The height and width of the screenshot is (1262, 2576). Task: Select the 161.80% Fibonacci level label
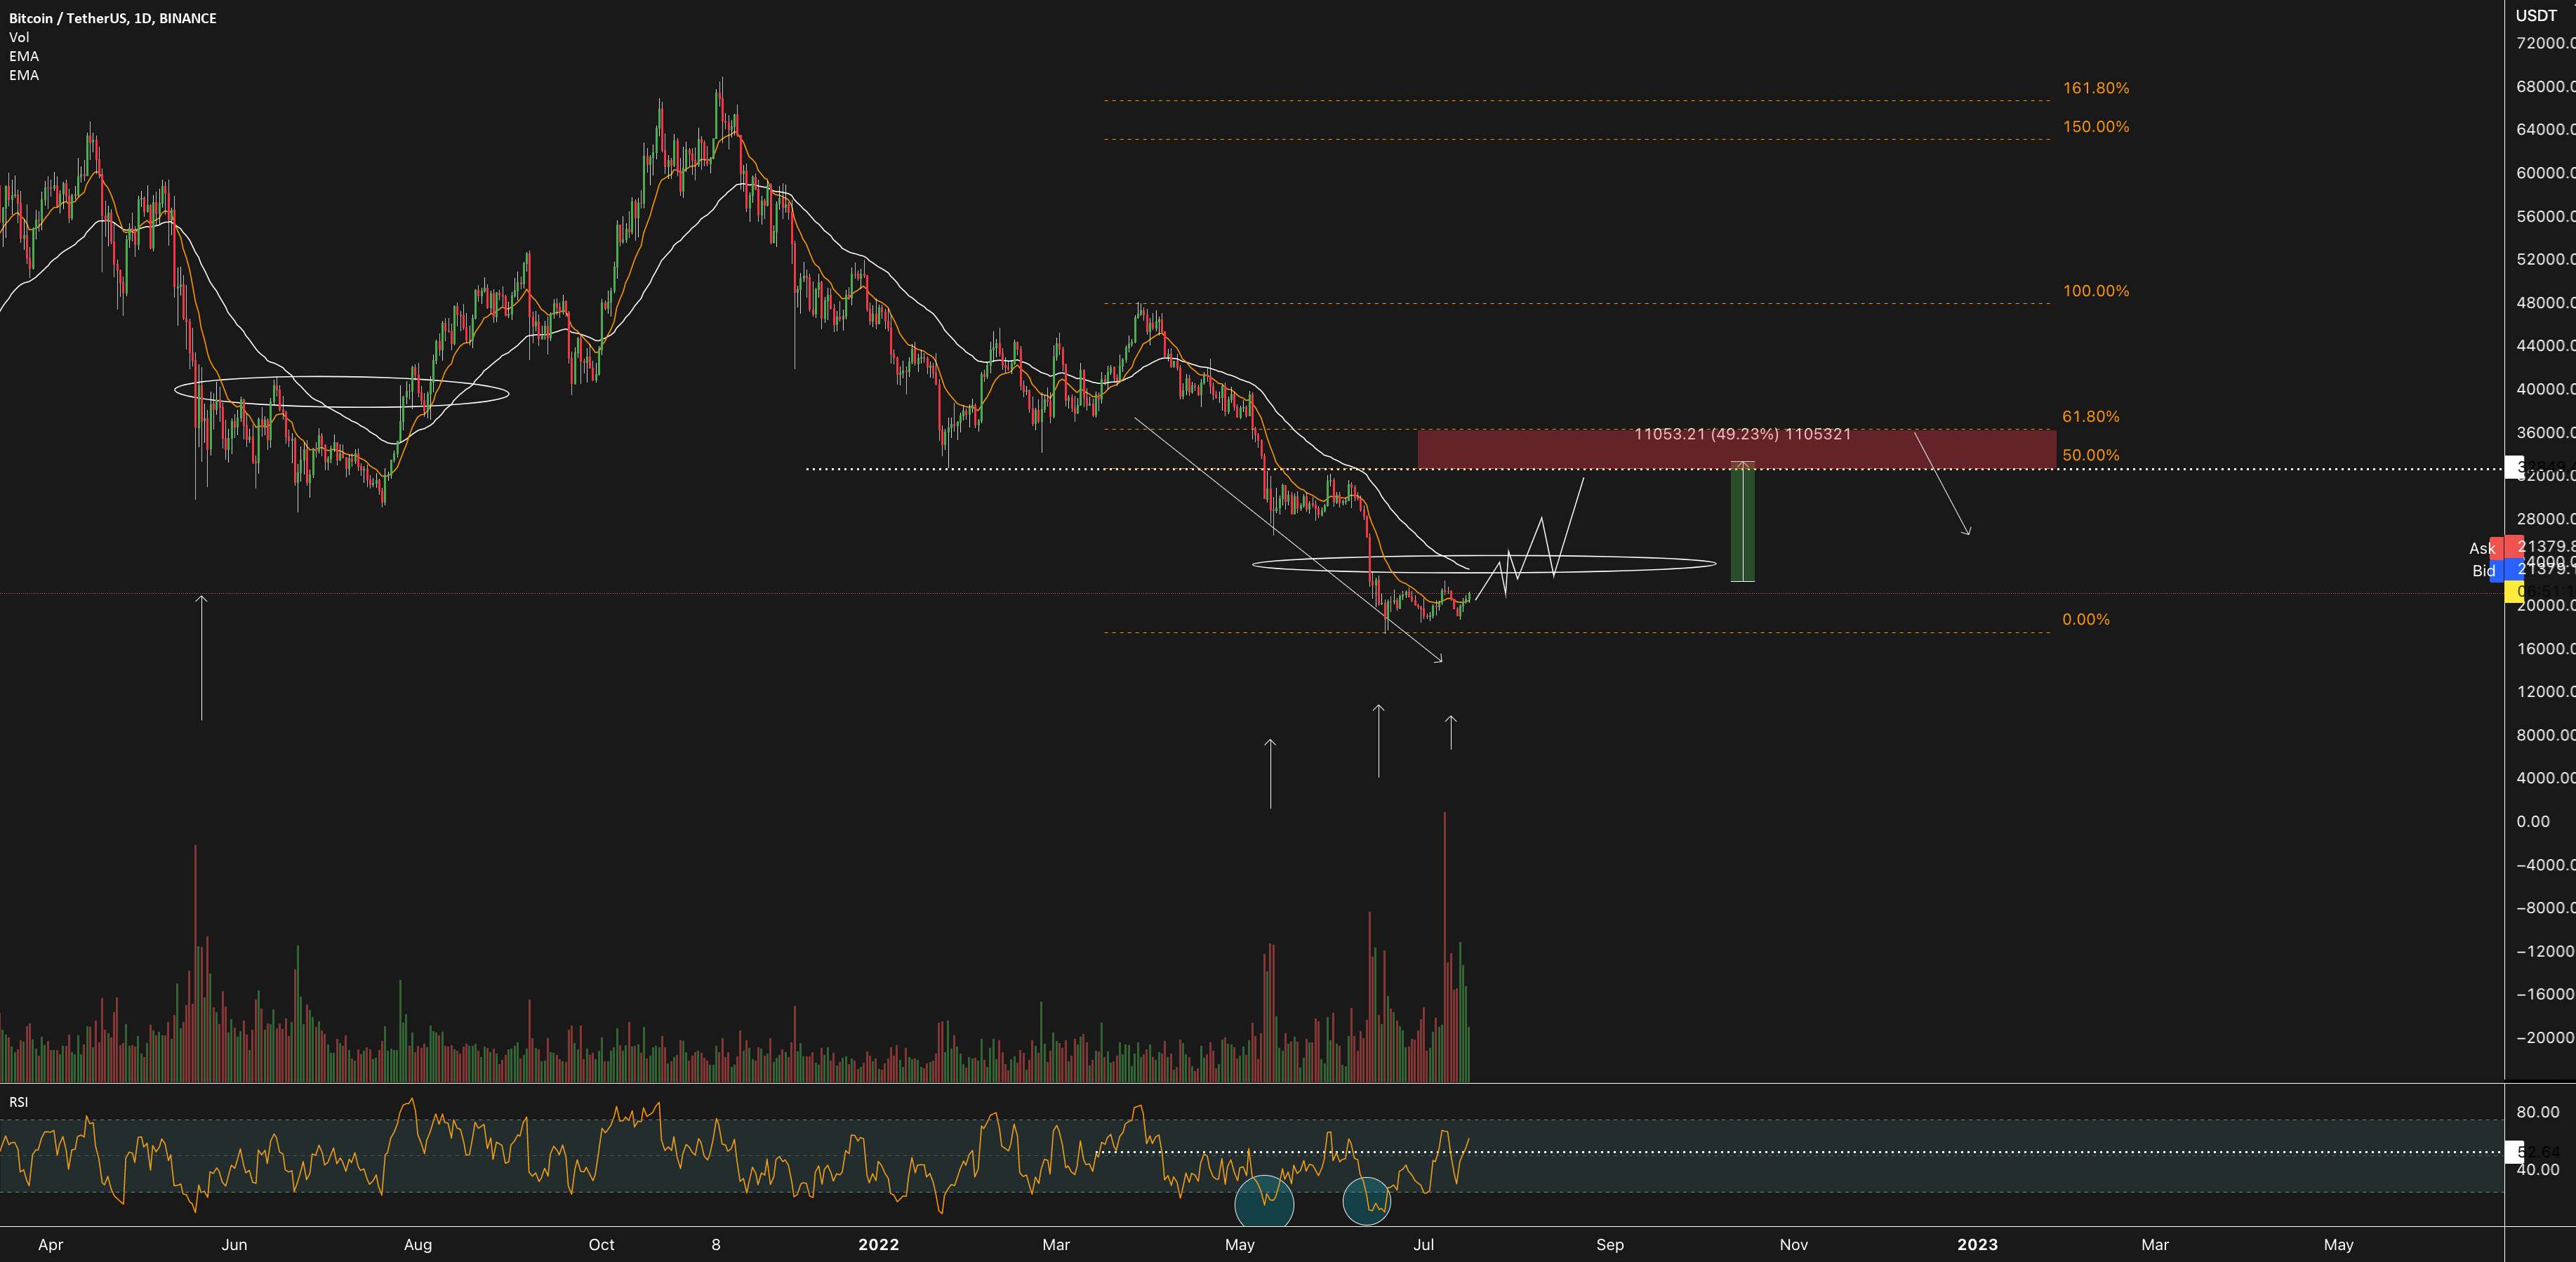click(2095, 88)
